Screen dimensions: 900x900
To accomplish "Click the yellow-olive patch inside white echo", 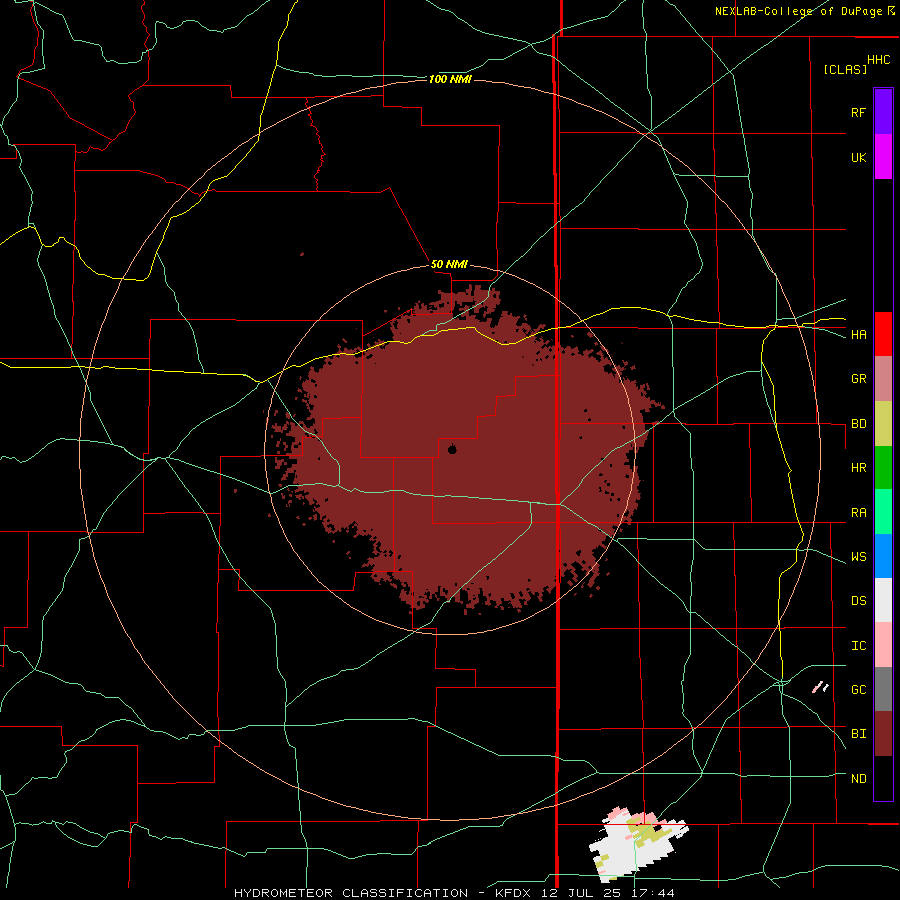I will click(x=647, y=831).
